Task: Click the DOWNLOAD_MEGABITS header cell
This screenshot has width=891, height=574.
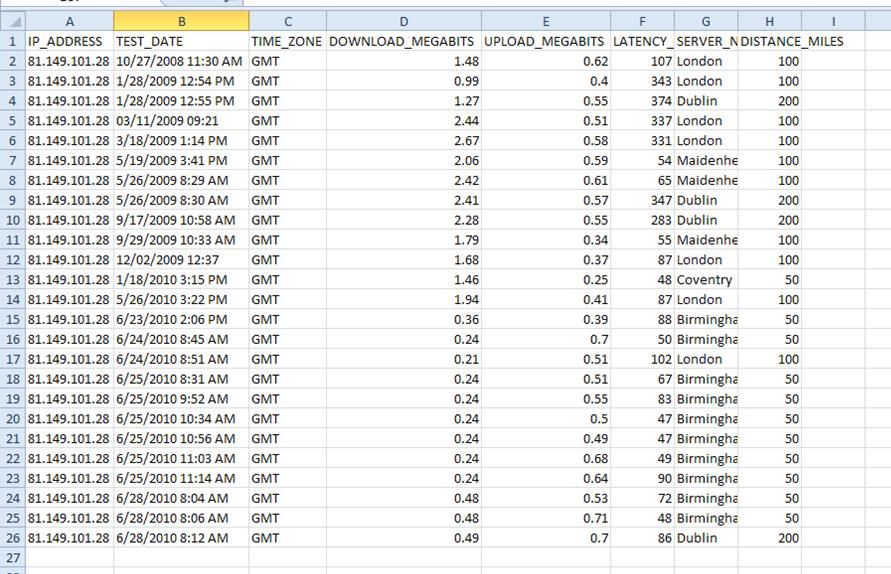Action: tap(403, 41)
